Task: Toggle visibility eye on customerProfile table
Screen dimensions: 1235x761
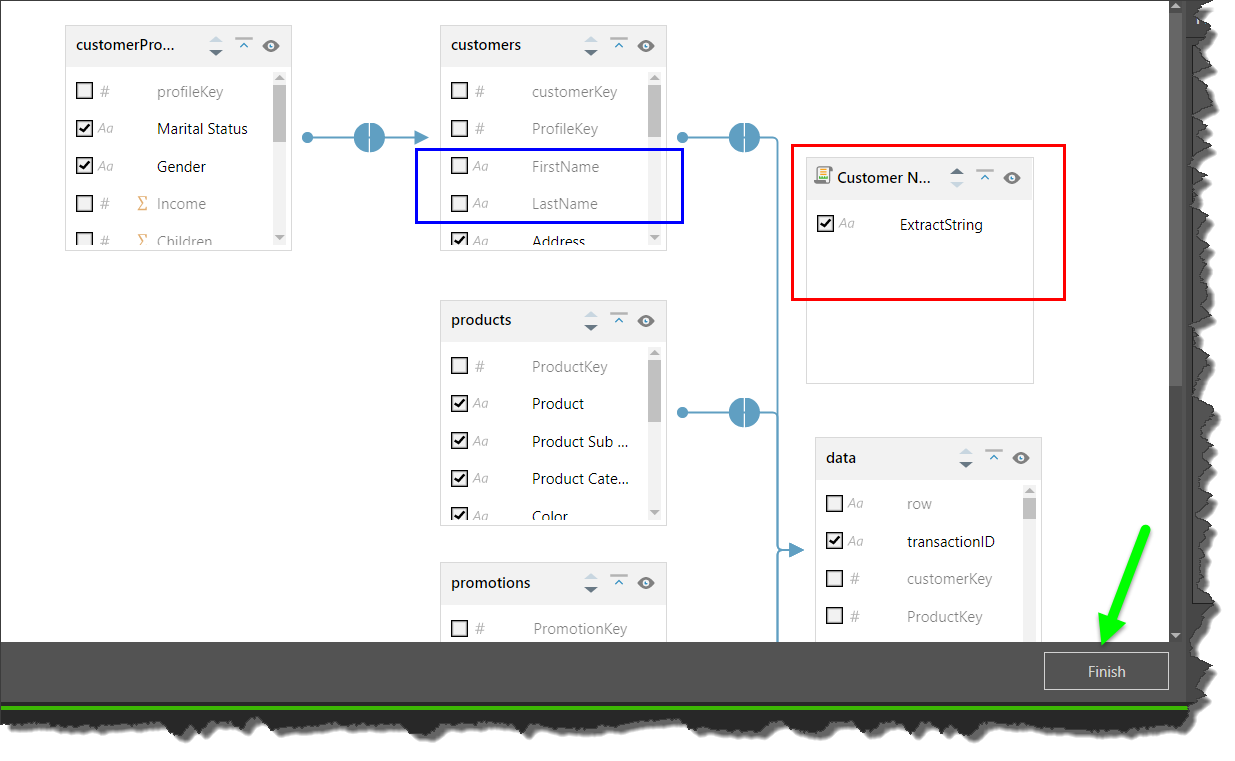Action: 271,46
